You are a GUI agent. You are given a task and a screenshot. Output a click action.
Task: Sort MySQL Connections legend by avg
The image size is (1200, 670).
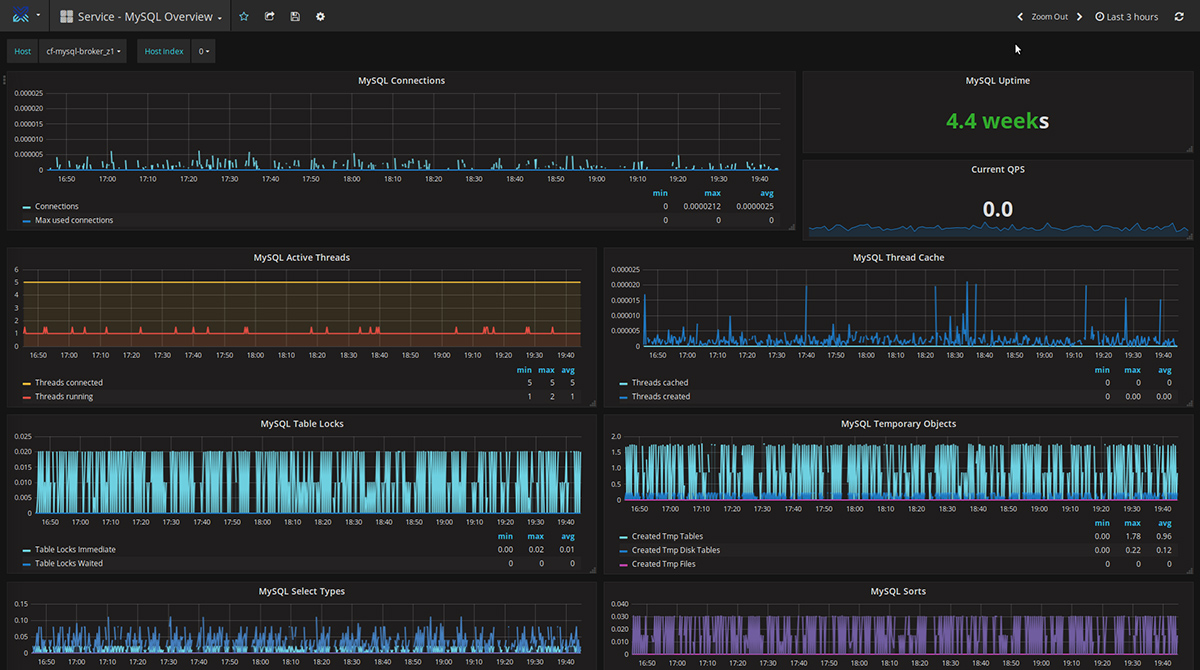(x=766, y=193)
